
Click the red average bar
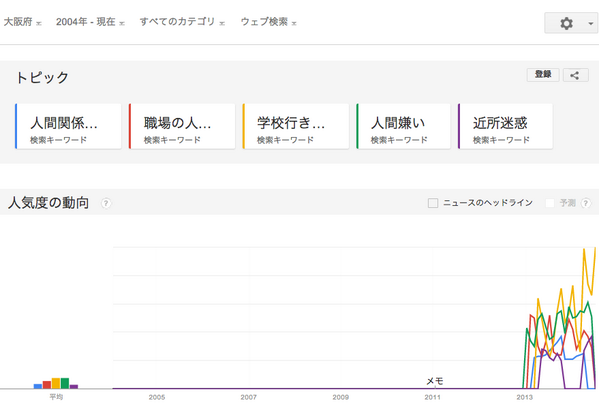(x=47, y=385)
